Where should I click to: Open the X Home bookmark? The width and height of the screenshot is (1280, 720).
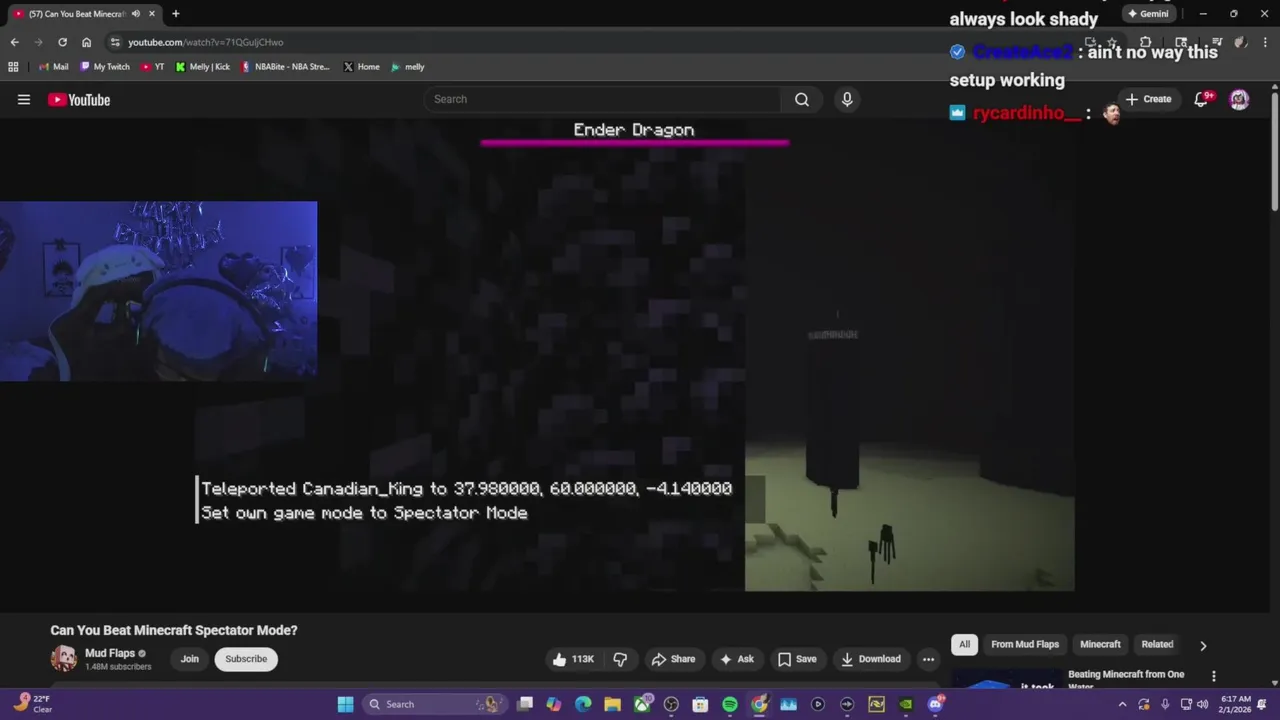click(x=361, y=67)
